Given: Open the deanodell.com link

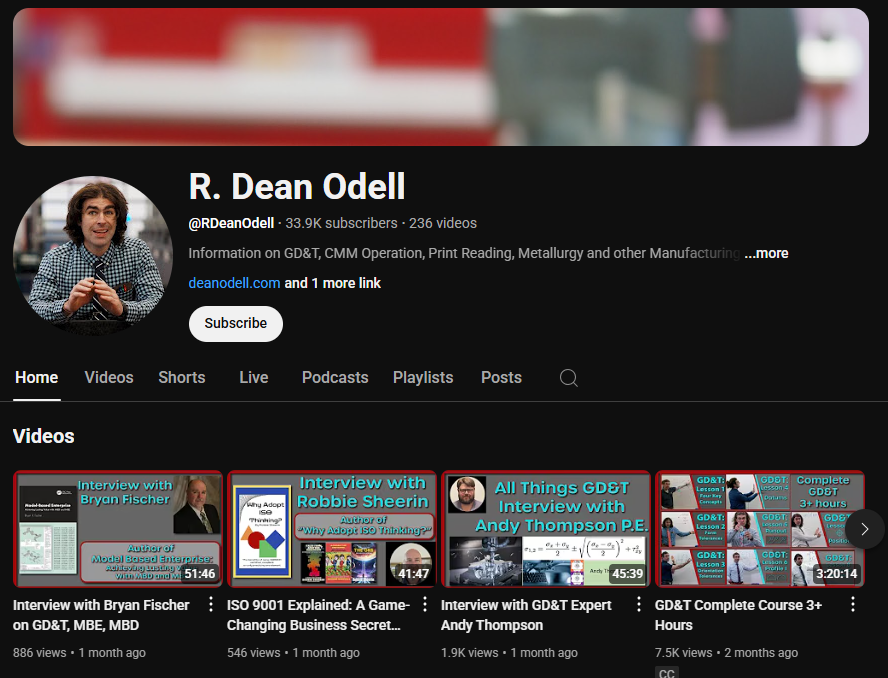Looking at the screenshot, I should [x=234, y=283].
